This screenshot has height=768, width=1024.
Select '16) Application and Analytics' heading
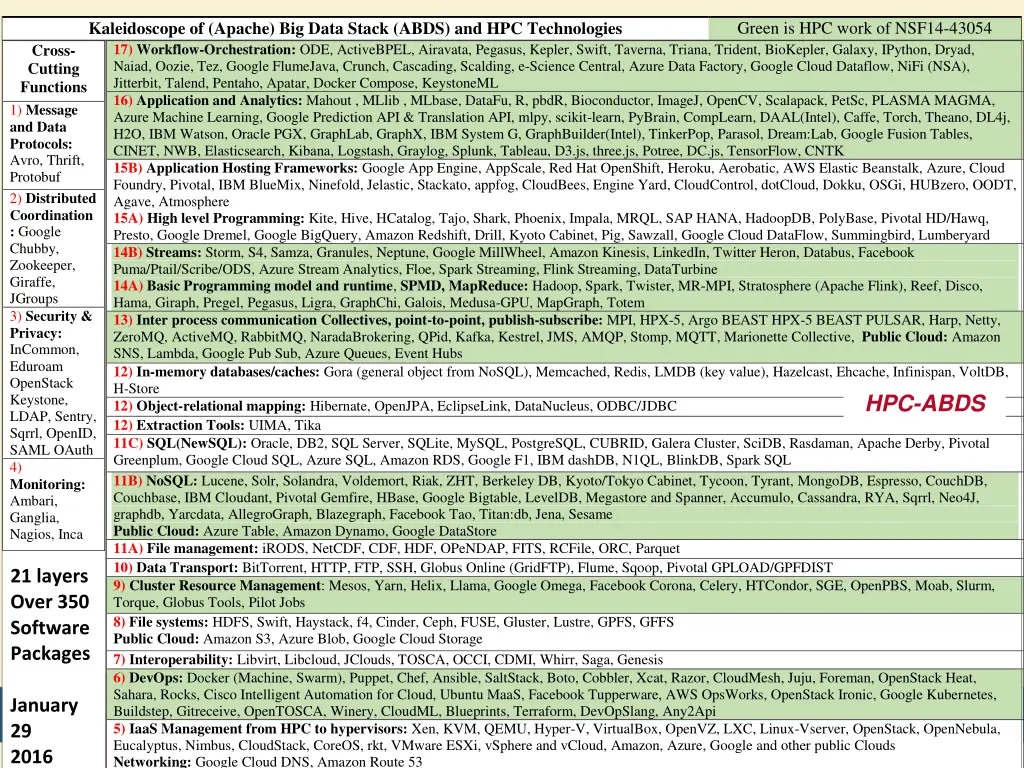pos(208,101)
